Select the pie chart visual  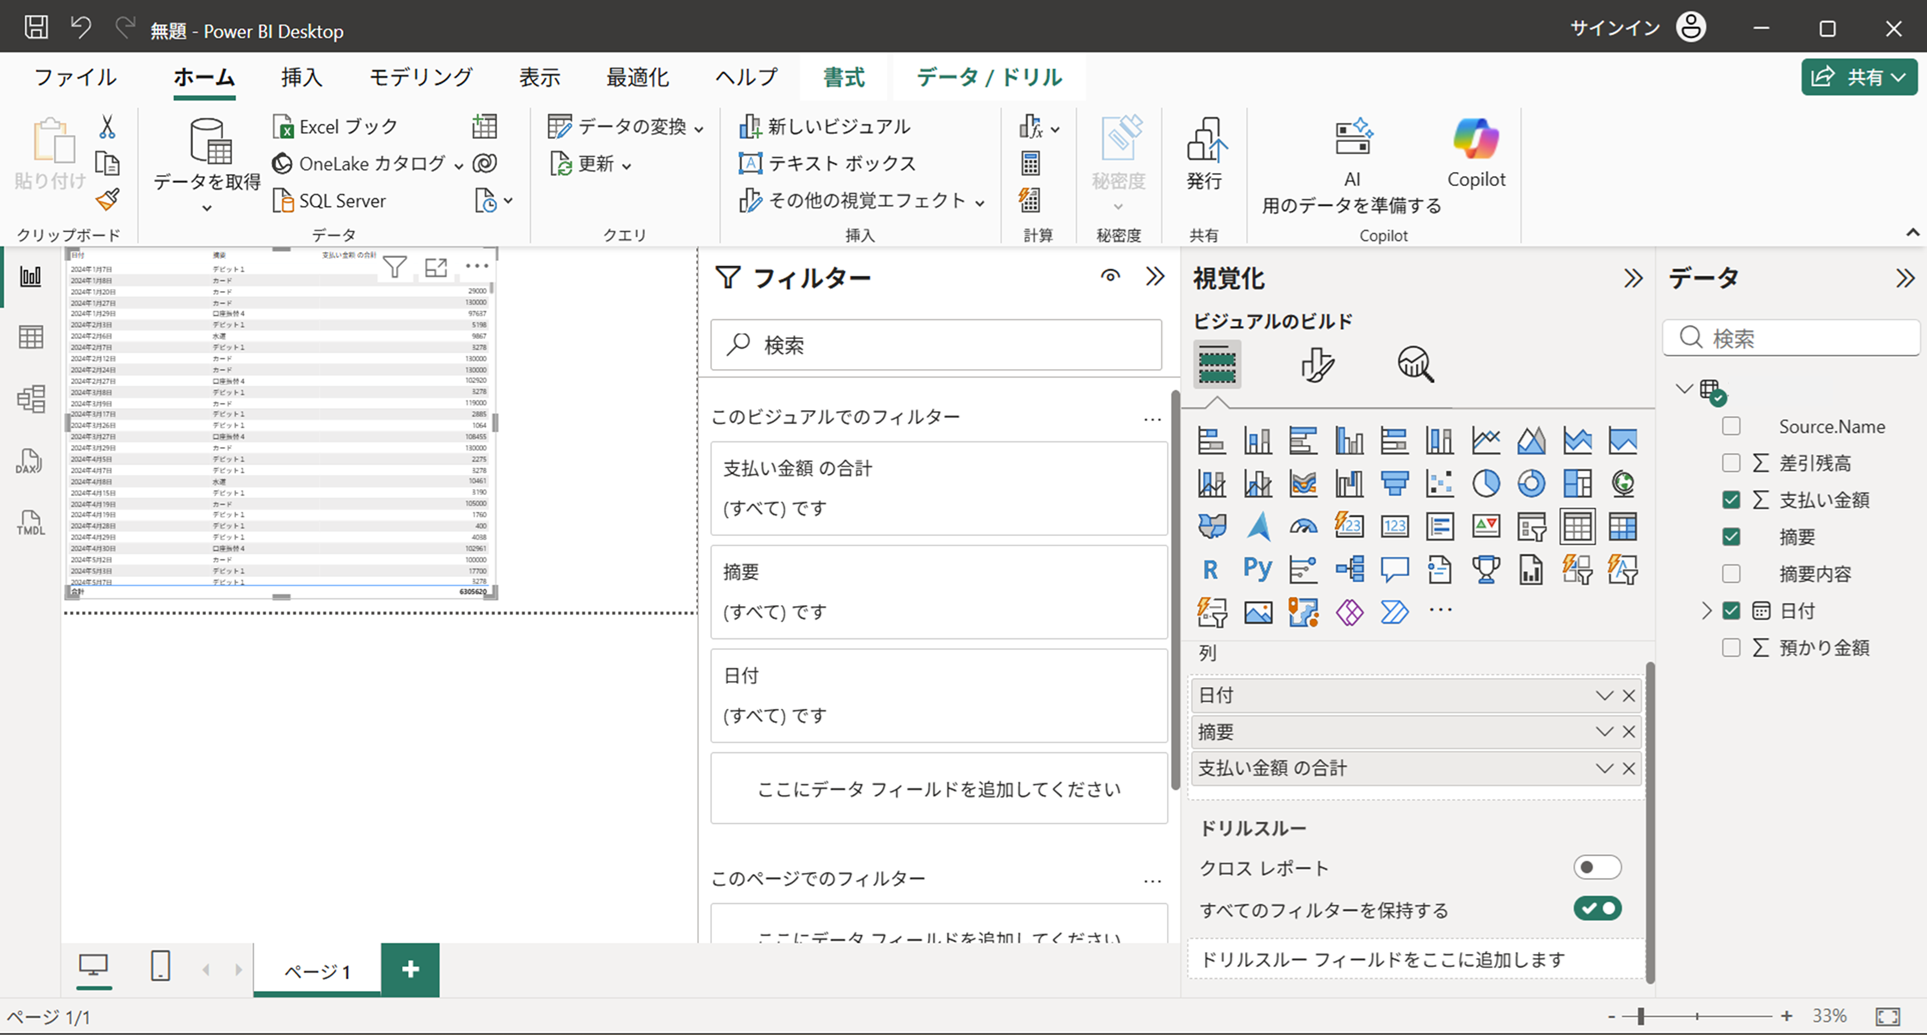point(1487,484)
